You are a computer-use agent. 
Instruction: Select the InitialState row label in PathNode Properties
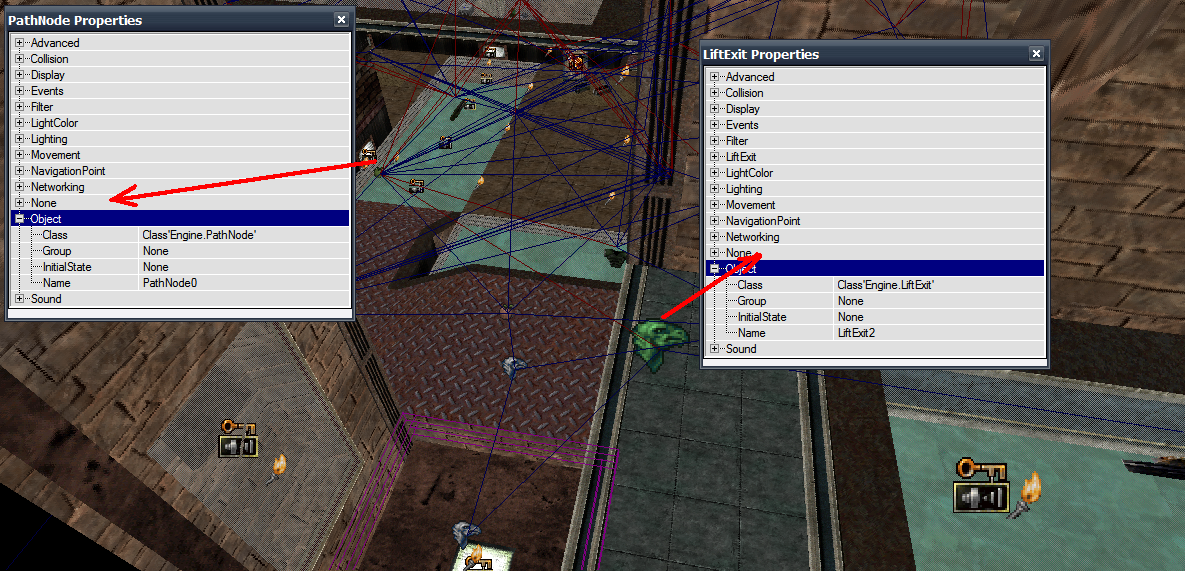pyautogui.click(x=67, y=267)
